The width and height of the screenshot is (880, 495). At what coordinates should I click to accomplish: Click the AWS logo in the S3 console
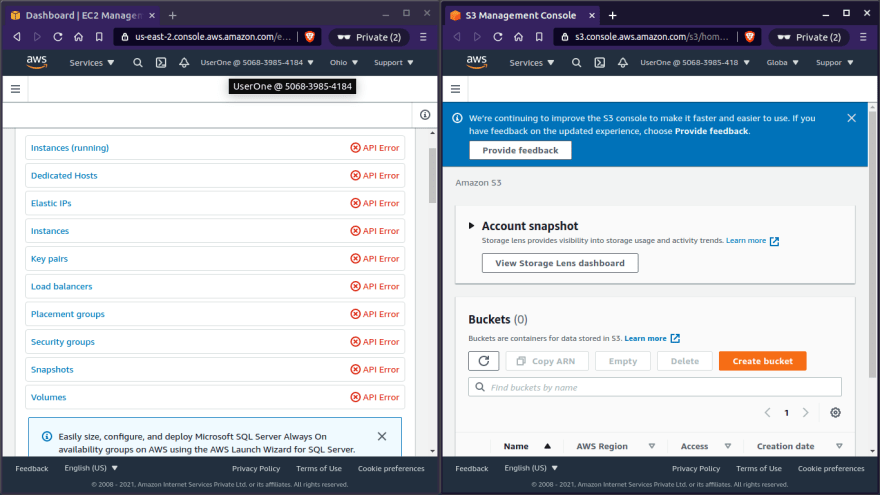tap(476, 62)
